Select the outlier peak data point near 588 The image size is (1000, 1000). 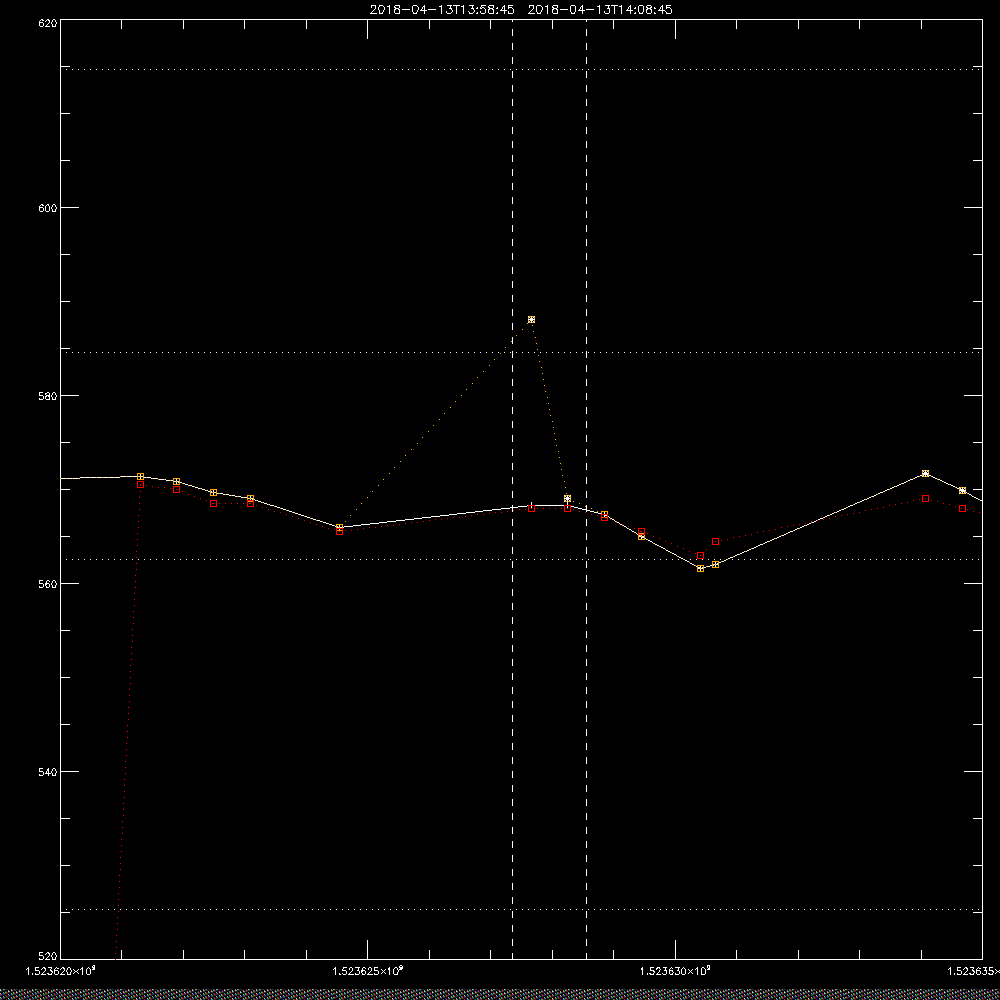coord(531,320)
